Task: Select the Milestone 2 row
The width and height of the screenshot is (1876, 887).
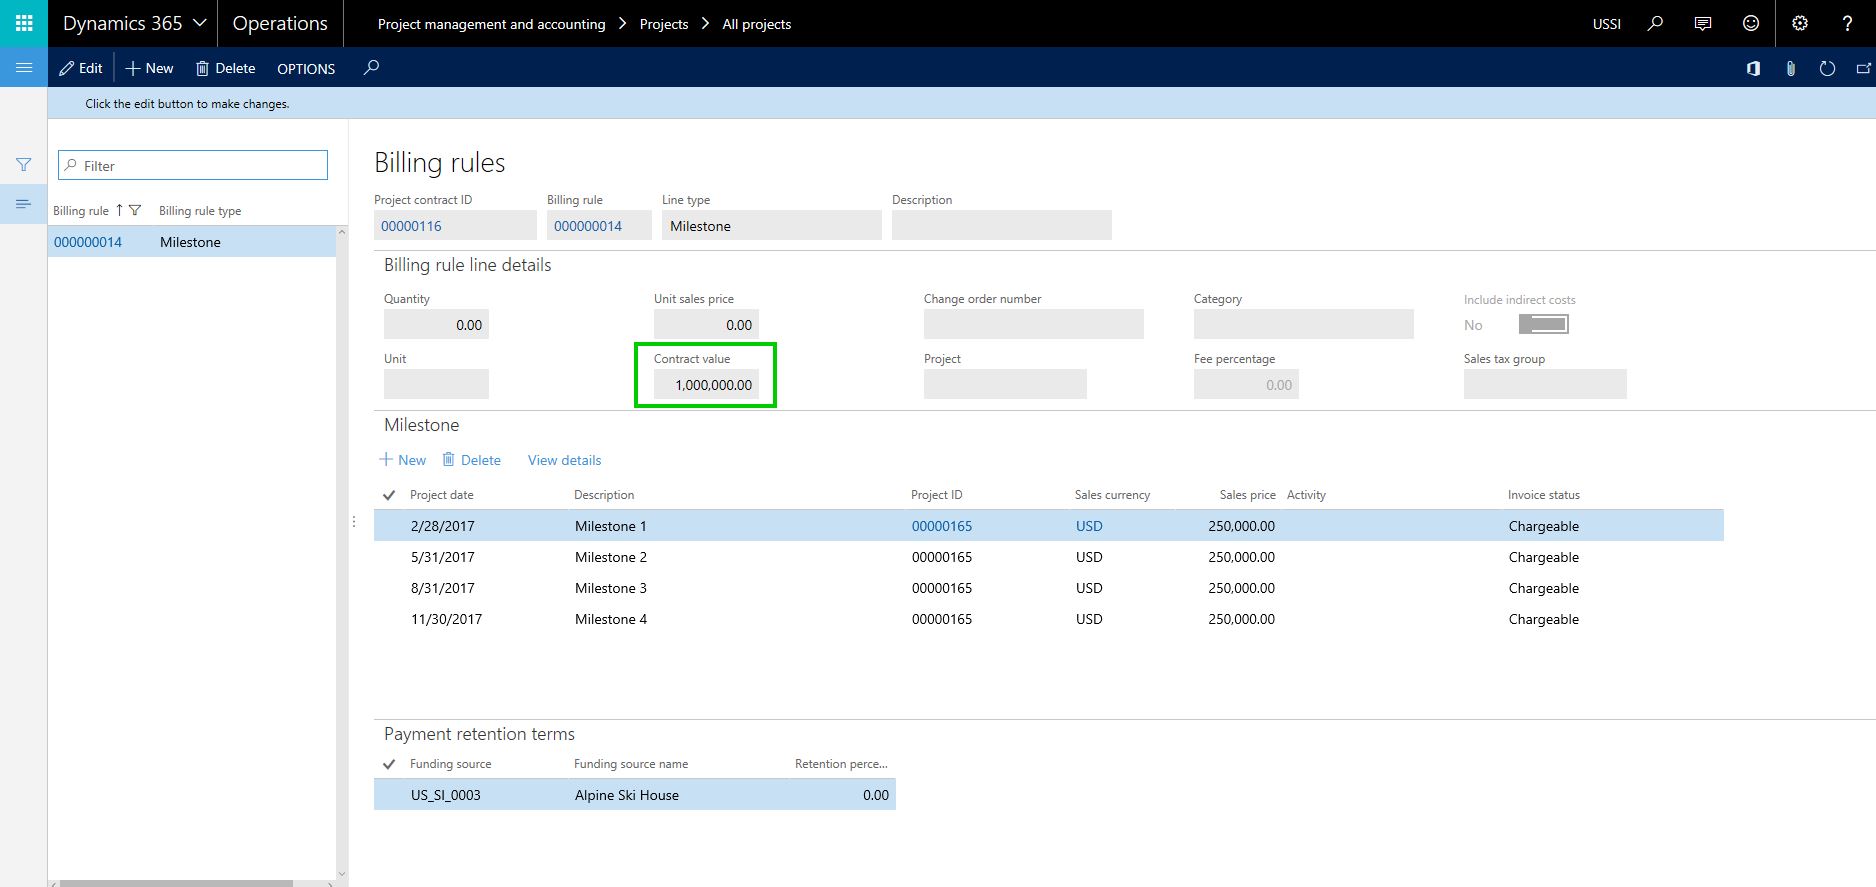Action: point(1048,557)
